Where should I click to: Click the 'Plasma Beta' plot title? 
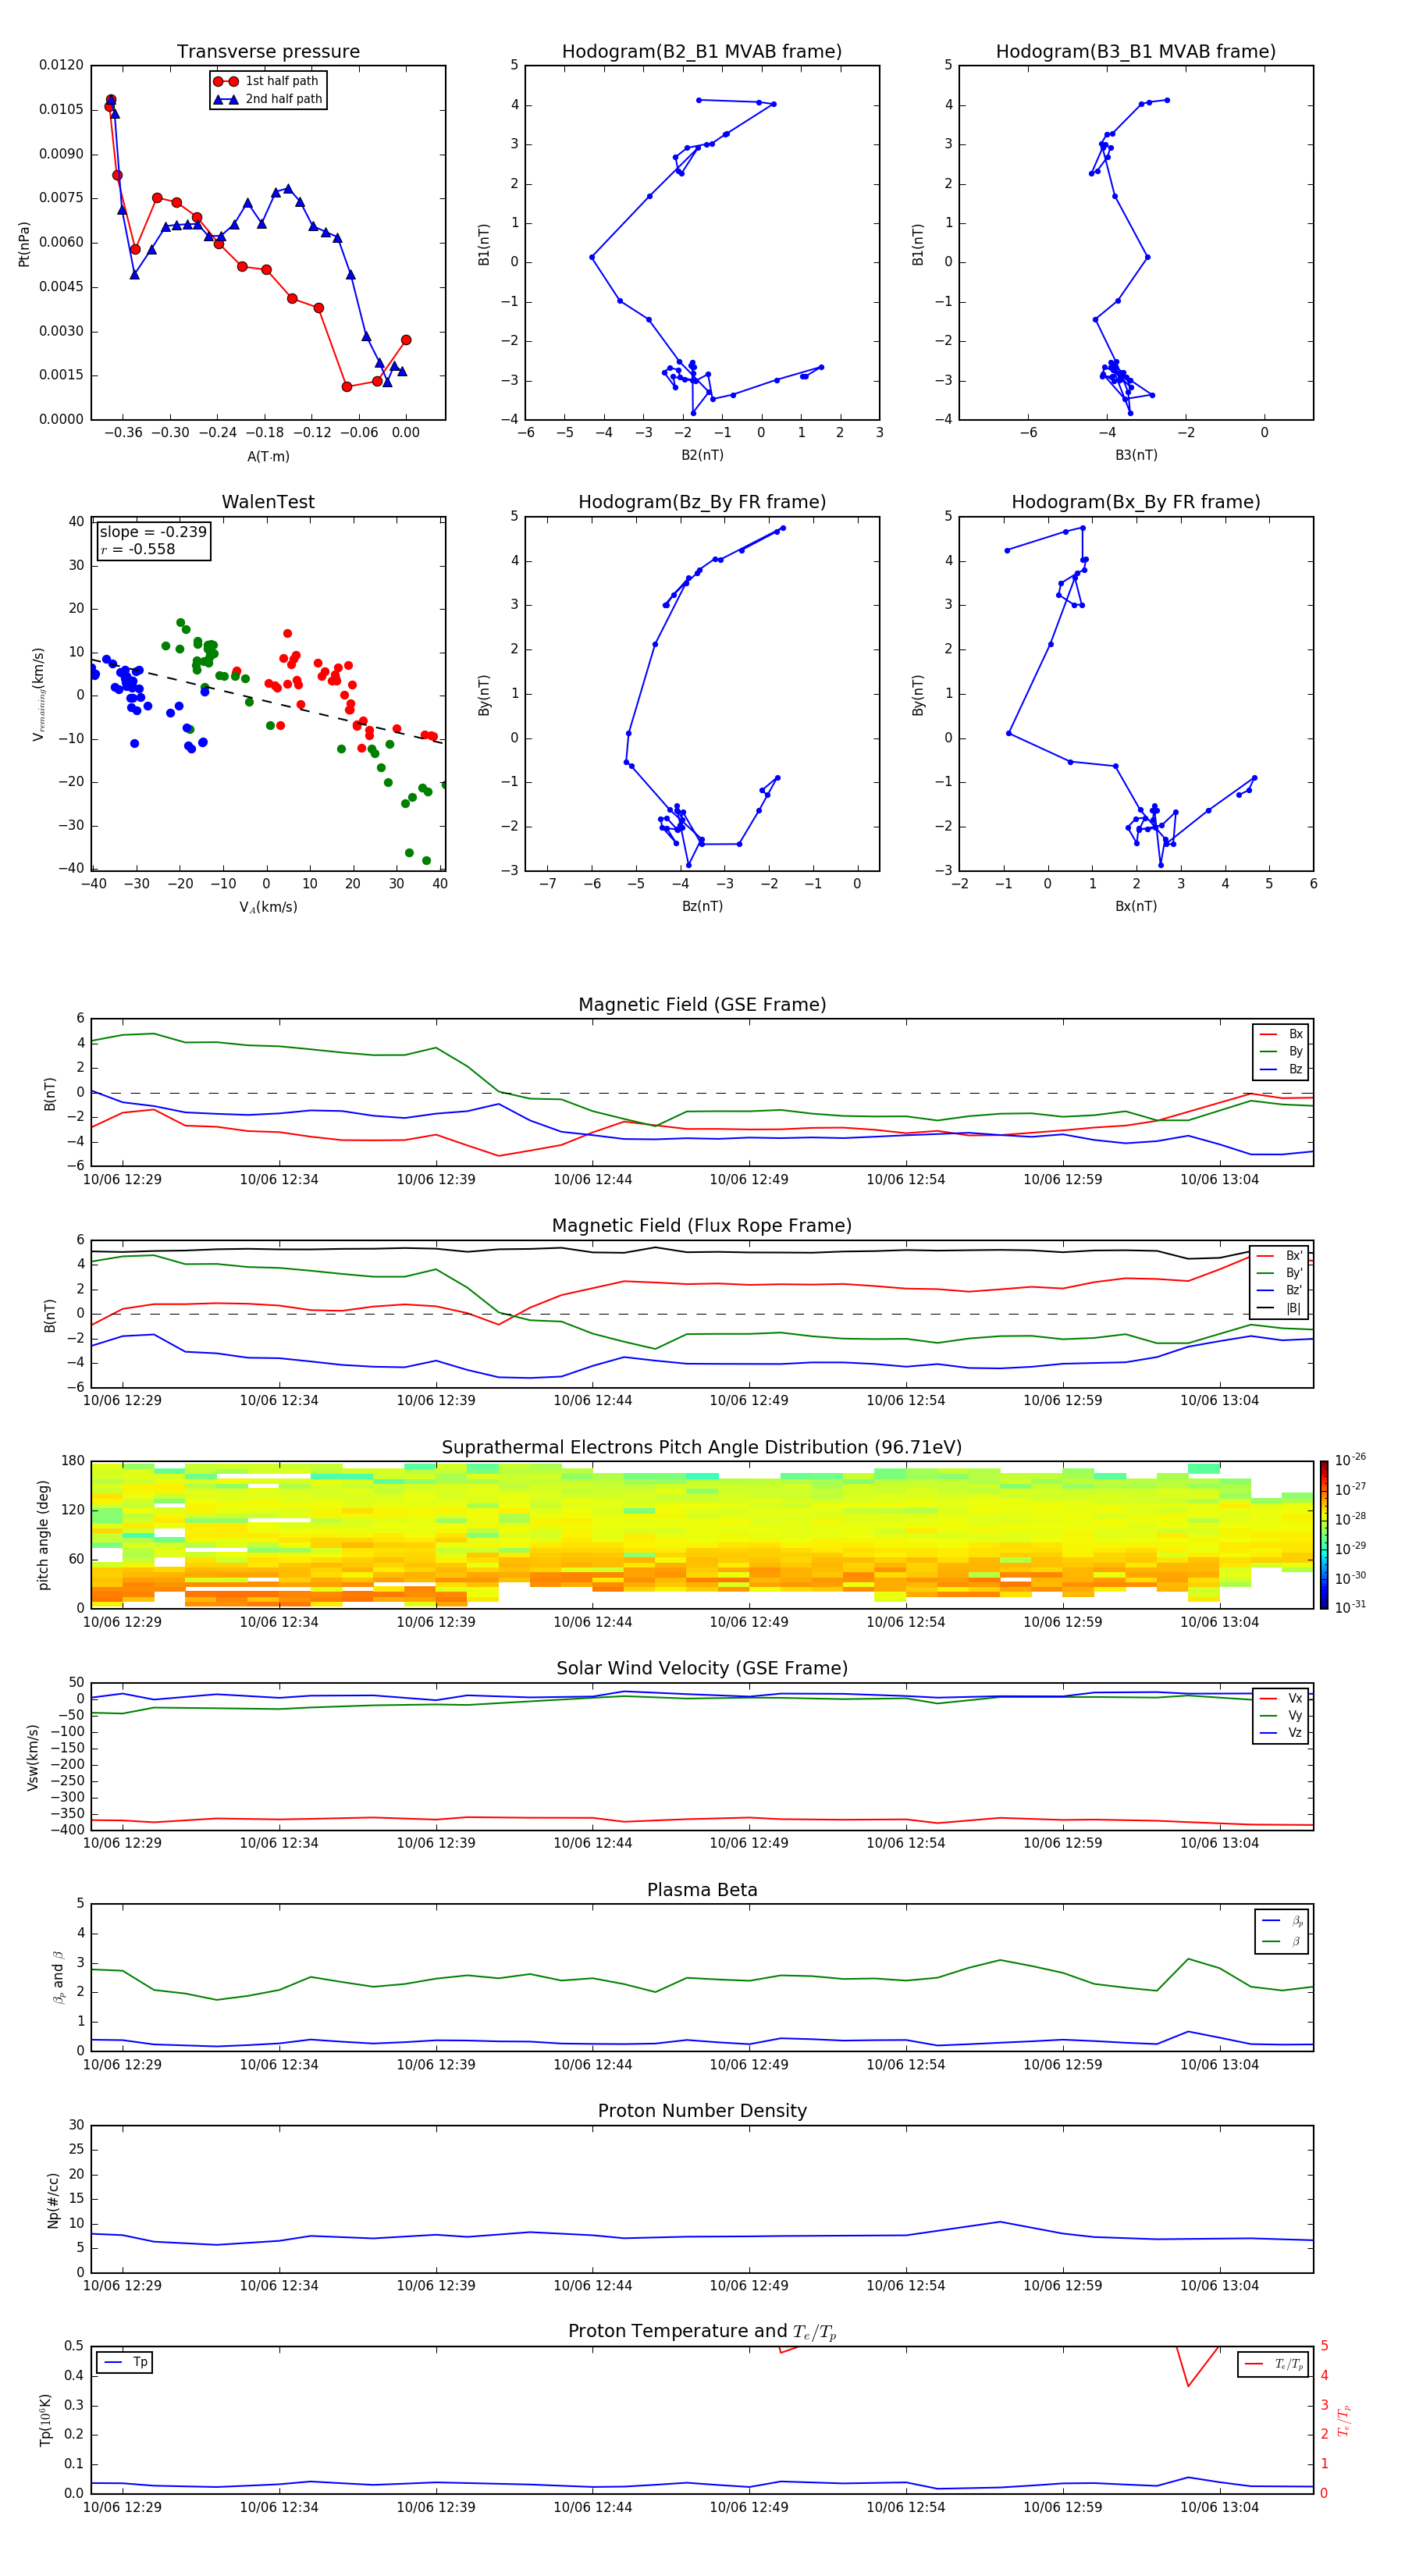point(702,1891)
